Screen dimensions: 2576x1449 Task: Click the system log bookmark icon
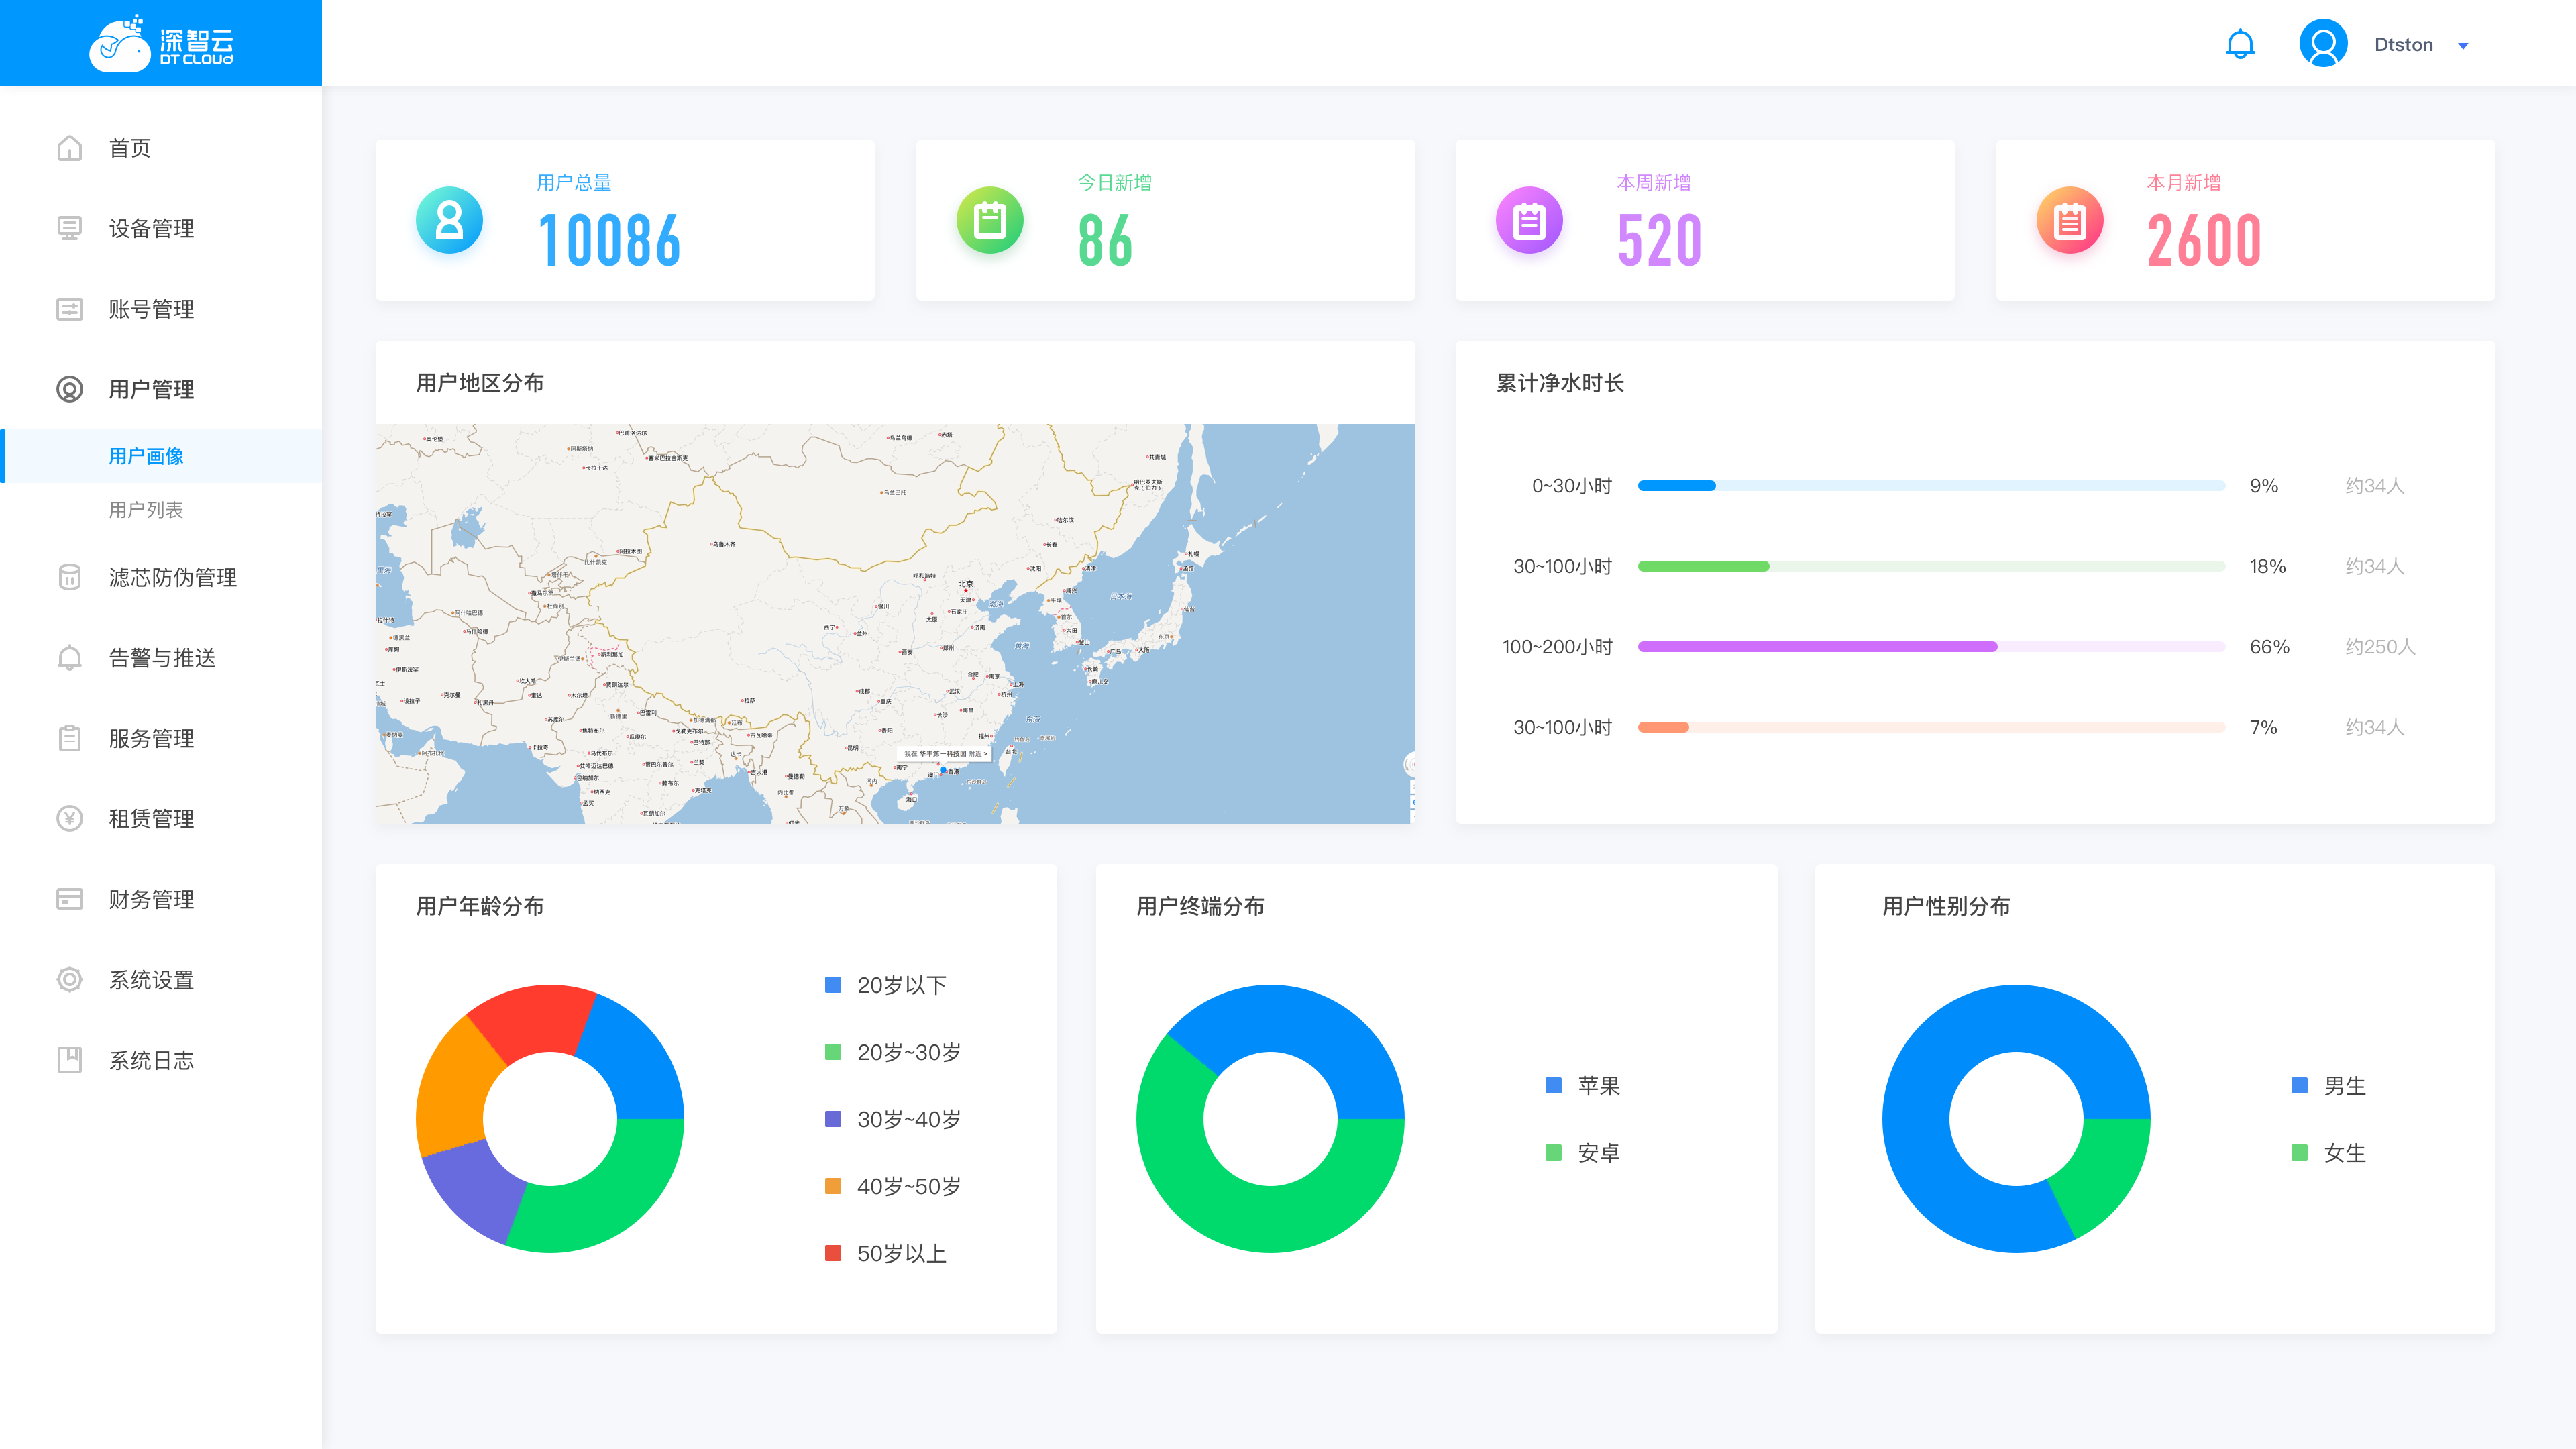(x=69, y=1060)
